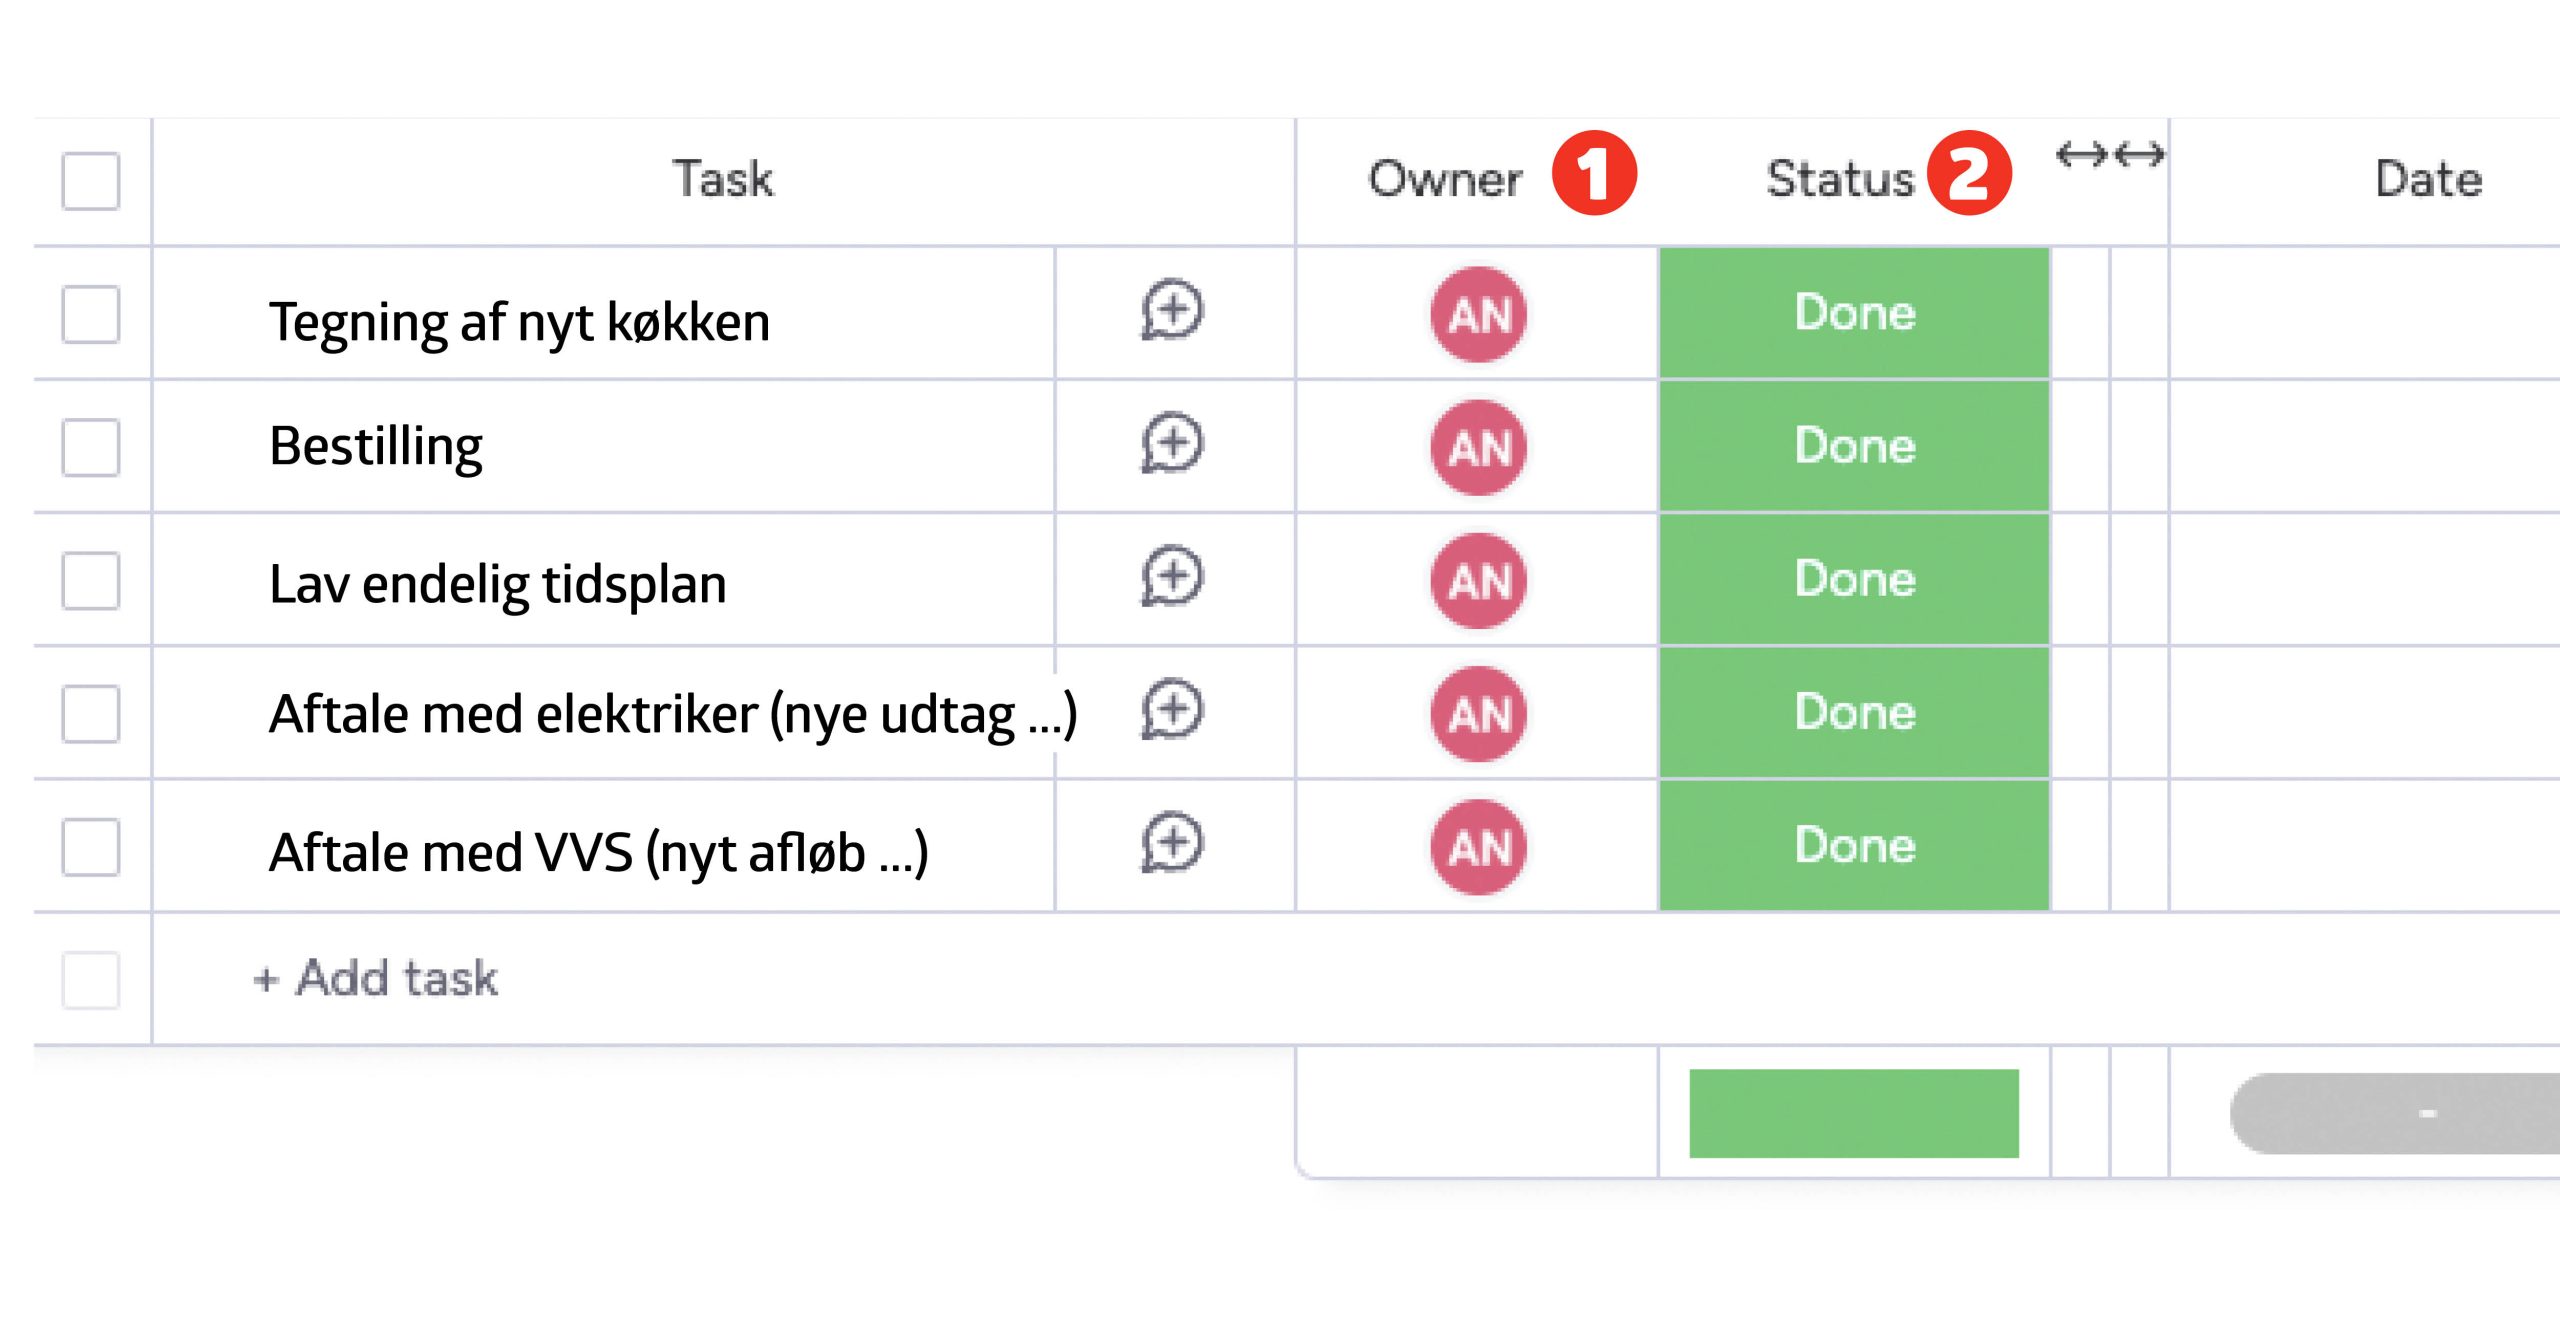Screen dimensions: 2560x1322
Task: Click the Owner column header
Action: coord(1444,180)
